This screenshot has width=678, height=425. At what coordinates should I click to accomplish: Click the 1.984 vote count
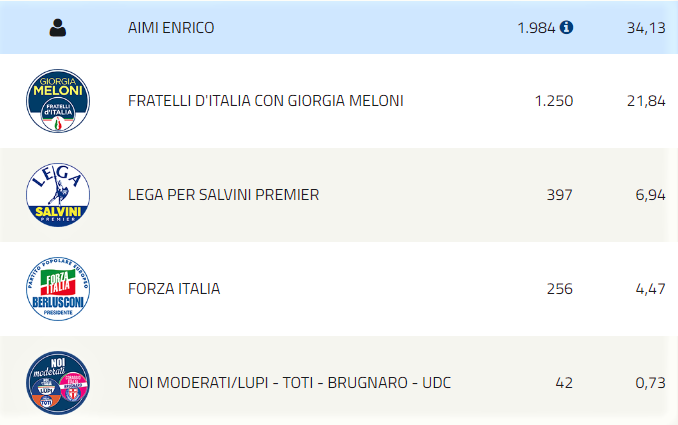click(x=536, y=28)
